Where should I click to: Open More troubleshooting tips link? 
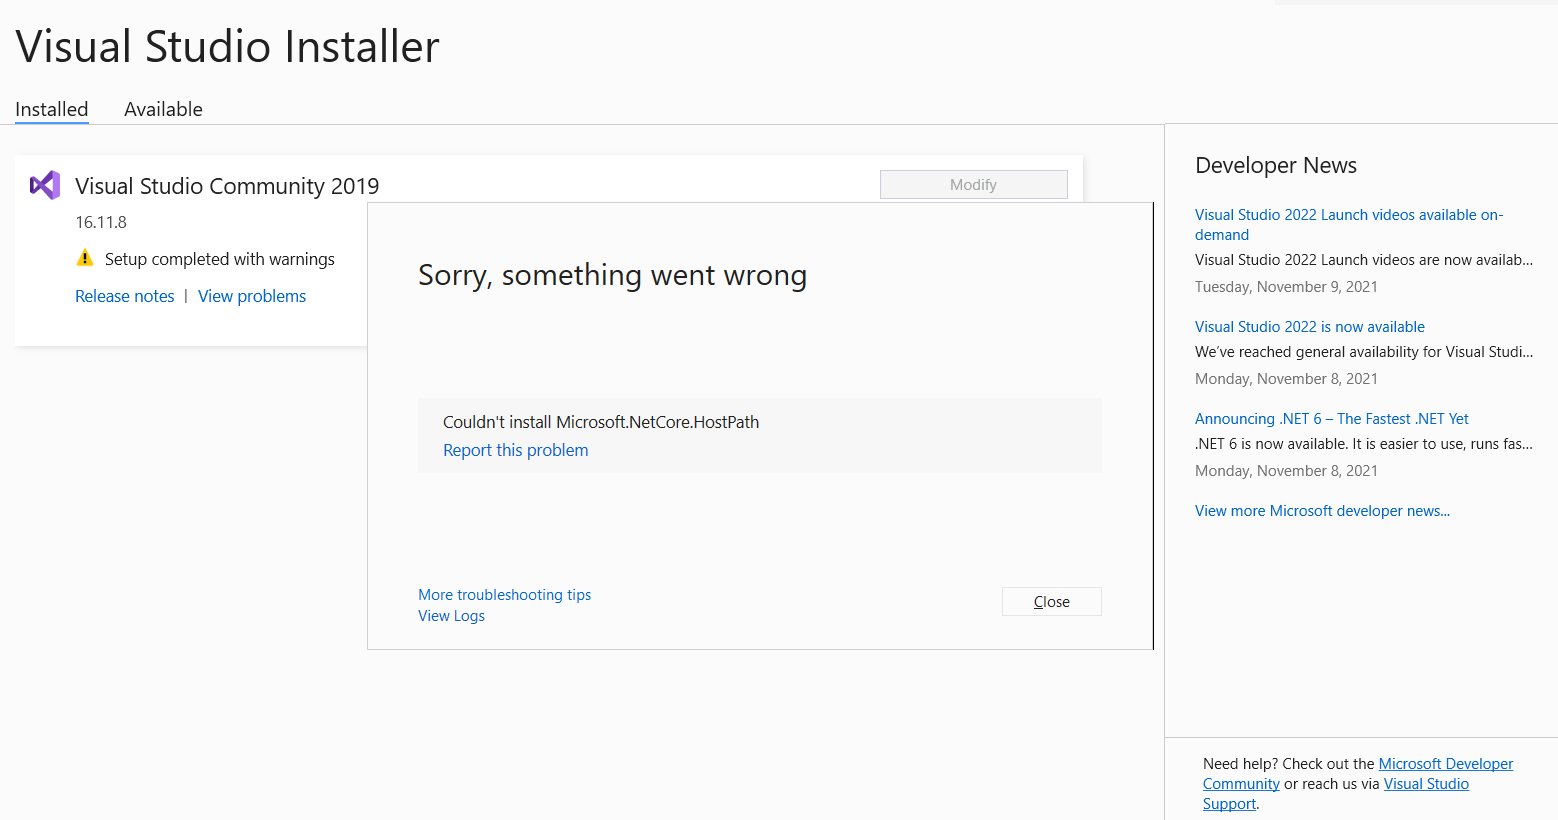tap(504, 595)
